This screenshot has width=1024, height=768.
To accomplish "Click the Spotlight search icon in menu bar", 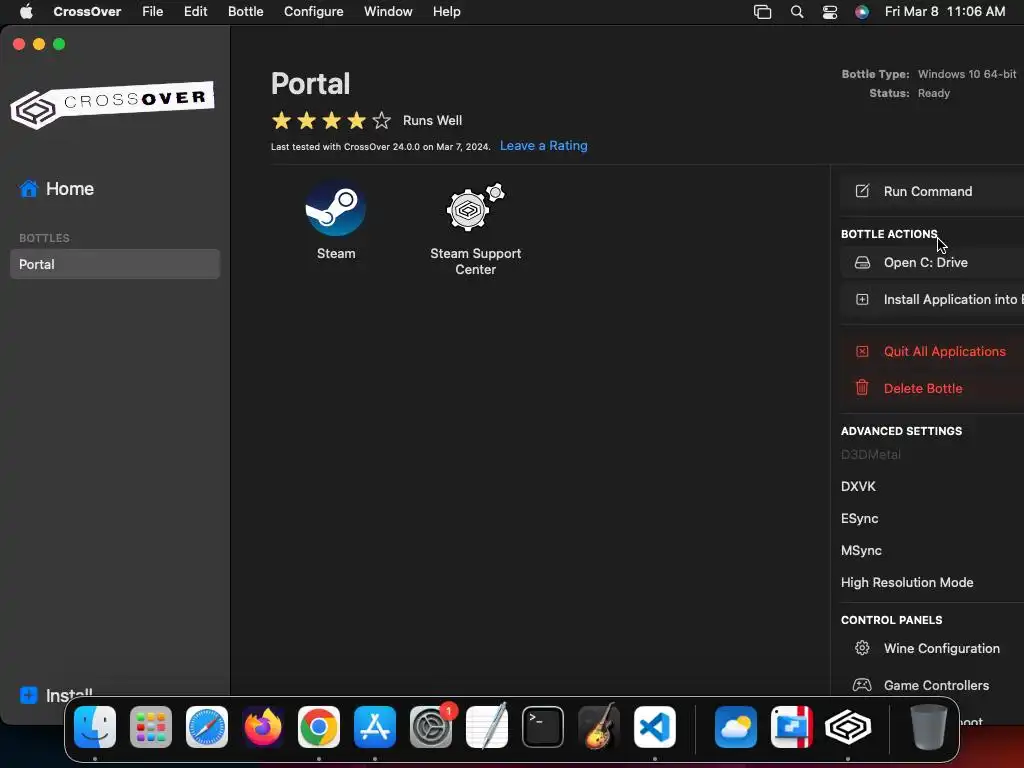I will [x=797, y=12].
